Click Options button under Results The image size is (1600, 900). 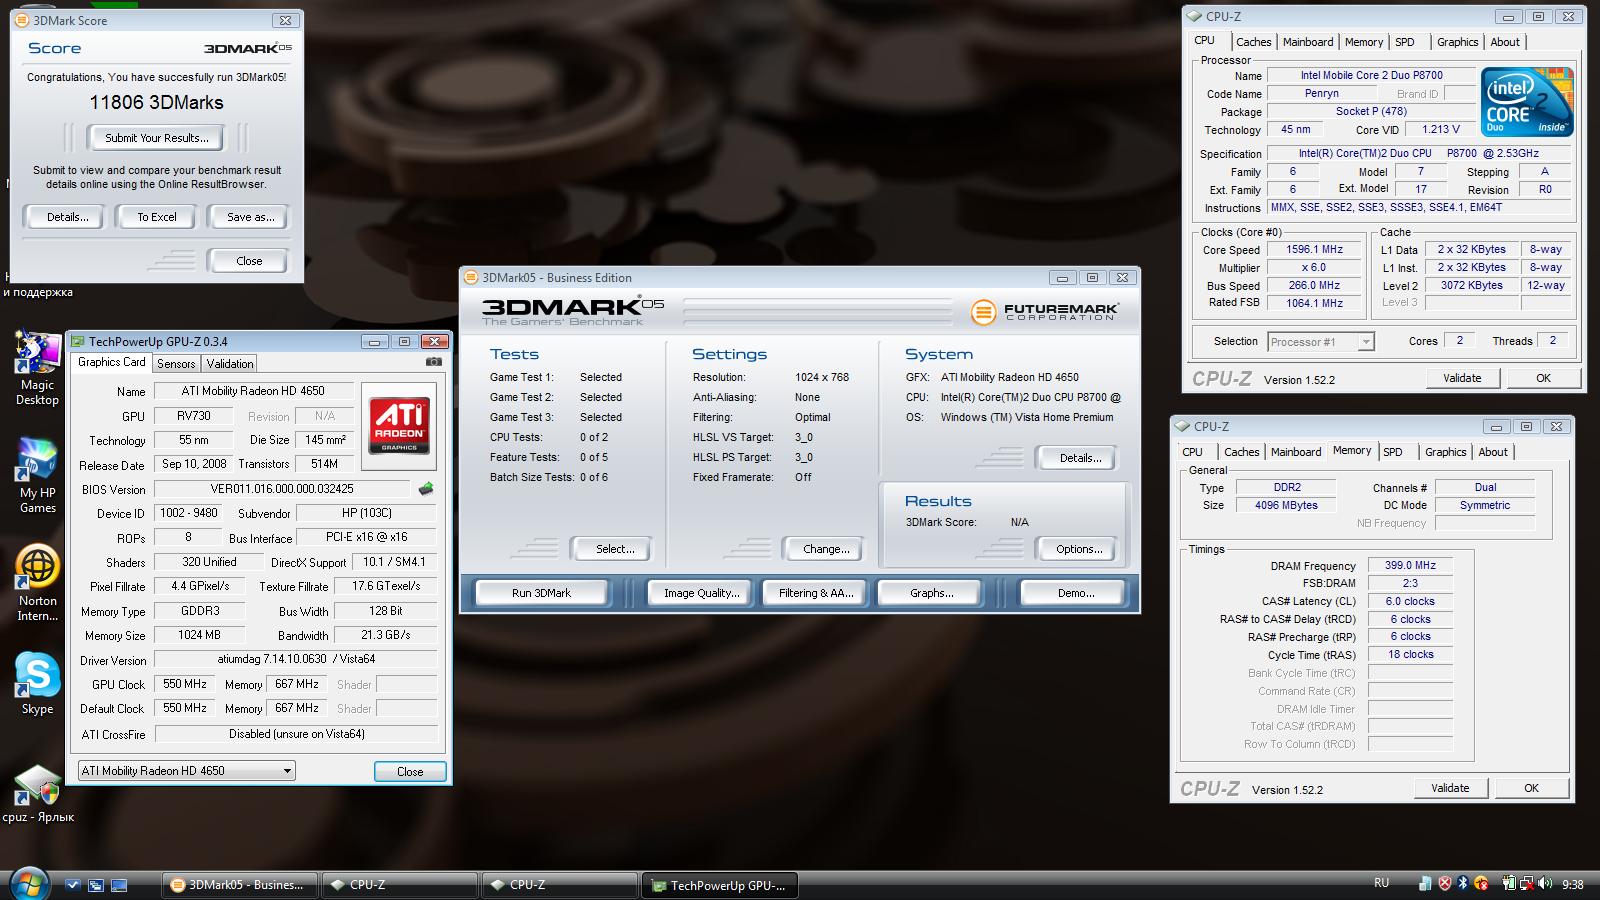1080,549
